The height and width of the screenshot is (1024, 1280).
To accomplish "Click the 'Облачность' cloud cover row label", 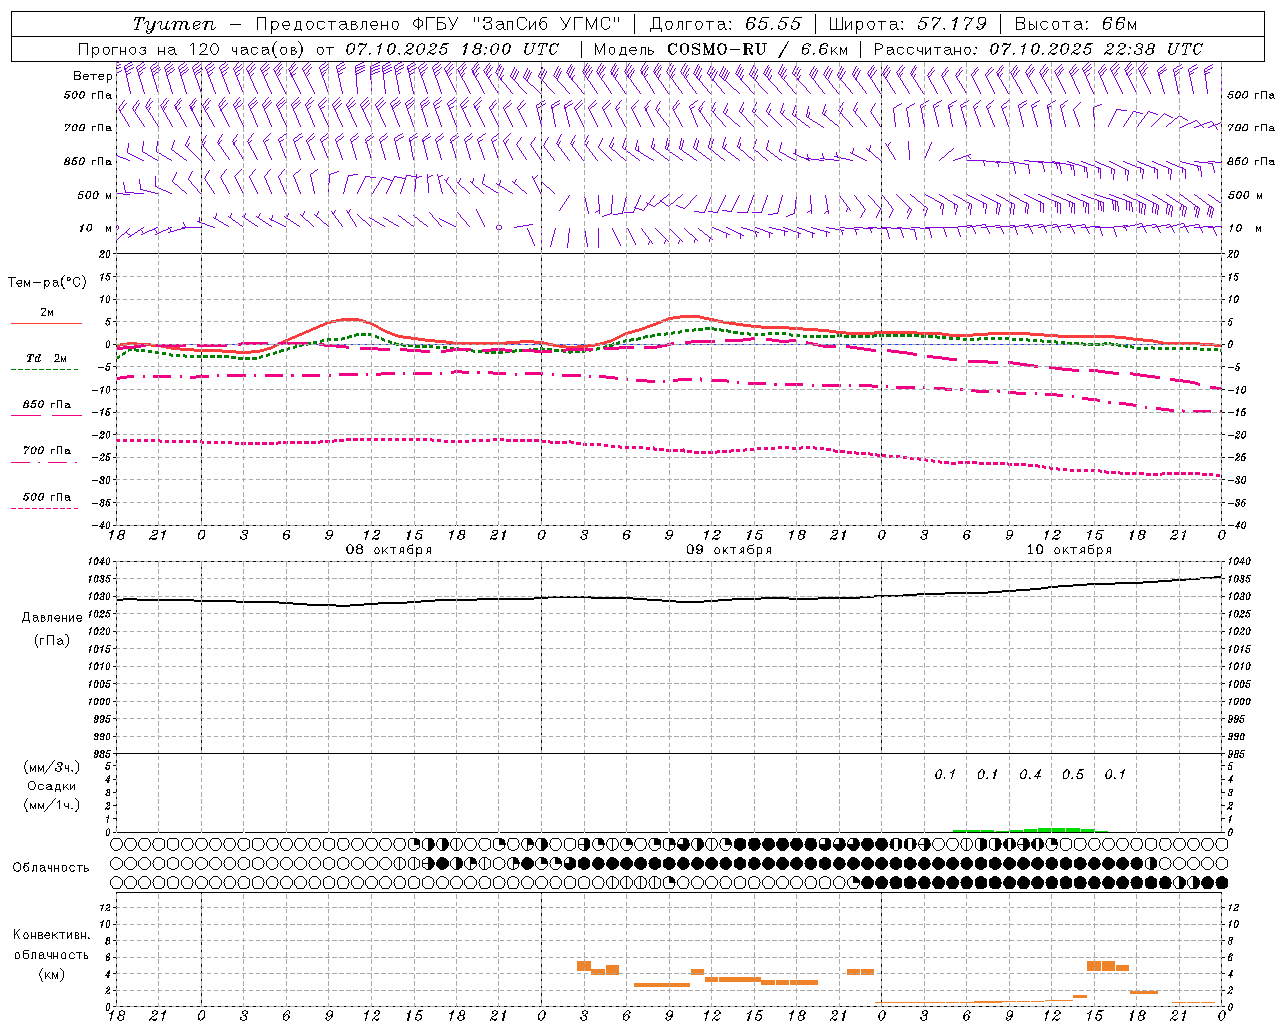I will [51, 868].
